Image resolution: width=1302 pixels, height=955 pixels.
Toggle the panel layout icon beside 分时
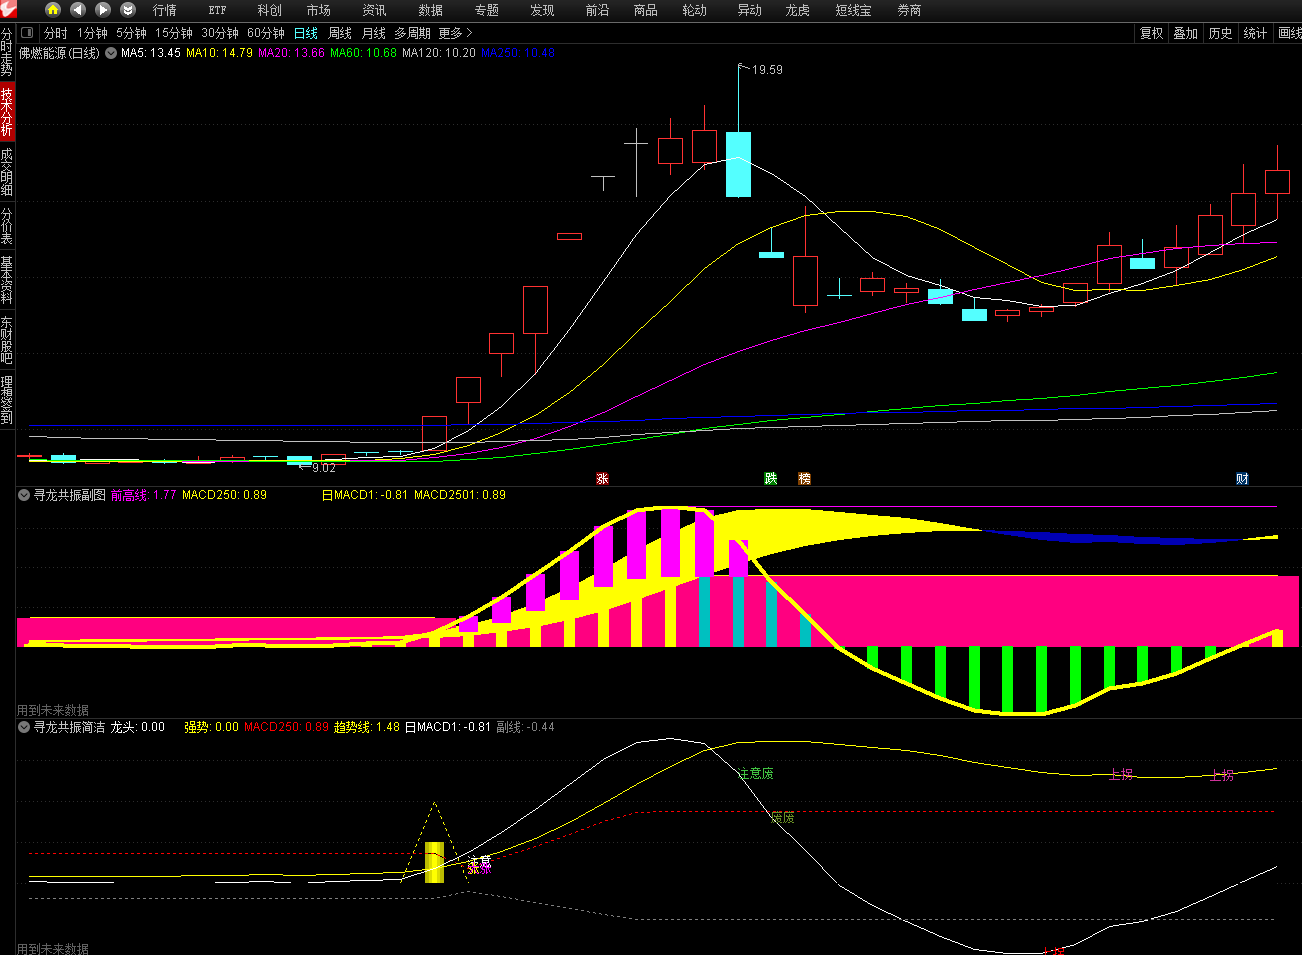[x=28, y=33]
